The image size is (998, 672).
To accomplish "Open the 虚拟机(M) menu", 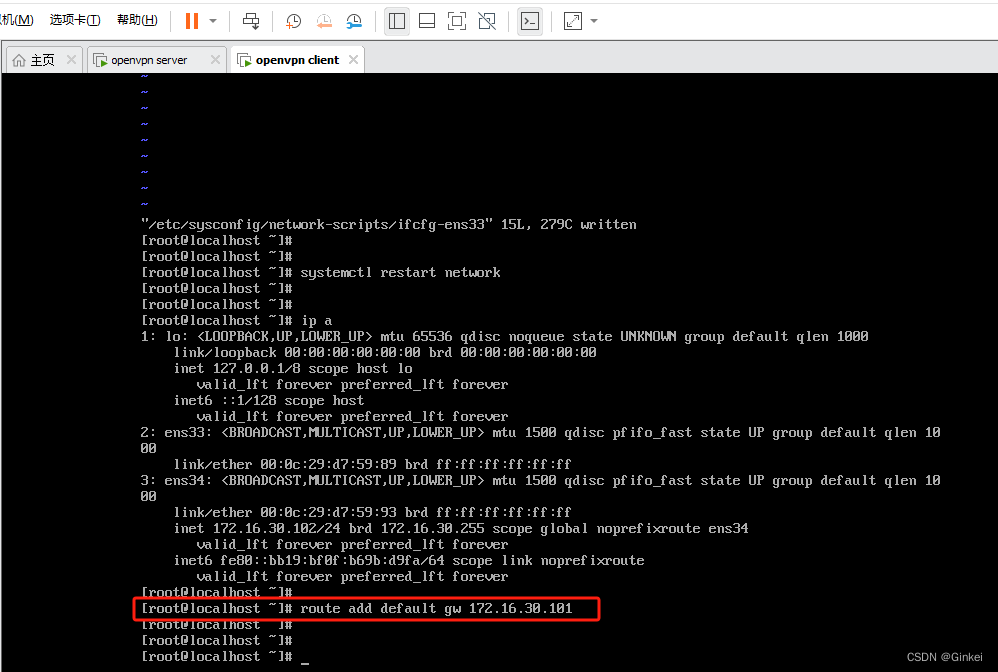I will coord(17,20).
